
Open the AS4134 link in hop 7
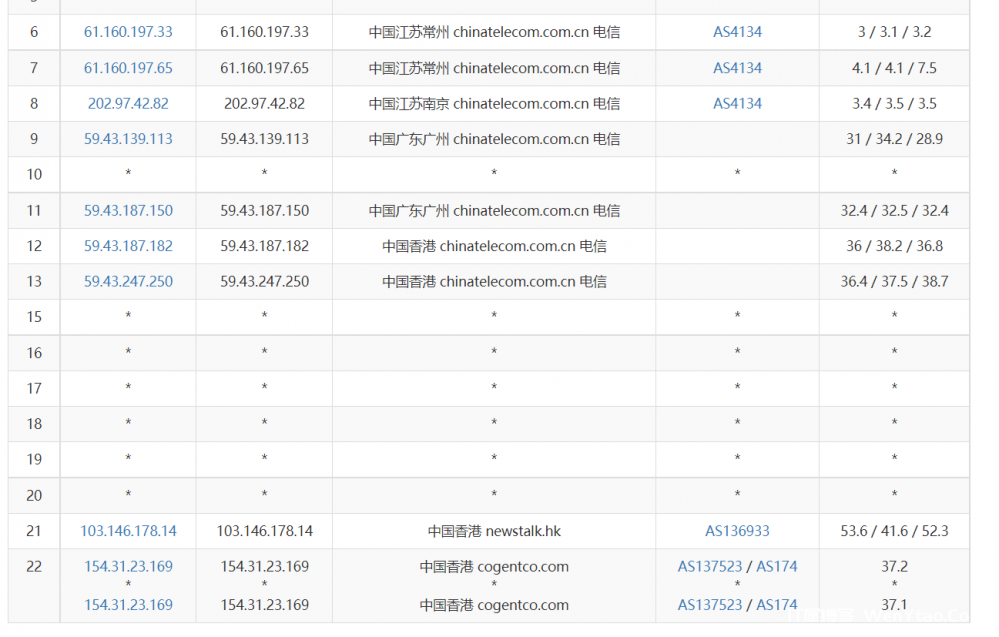pyautogui.click(x=736, y=67)
